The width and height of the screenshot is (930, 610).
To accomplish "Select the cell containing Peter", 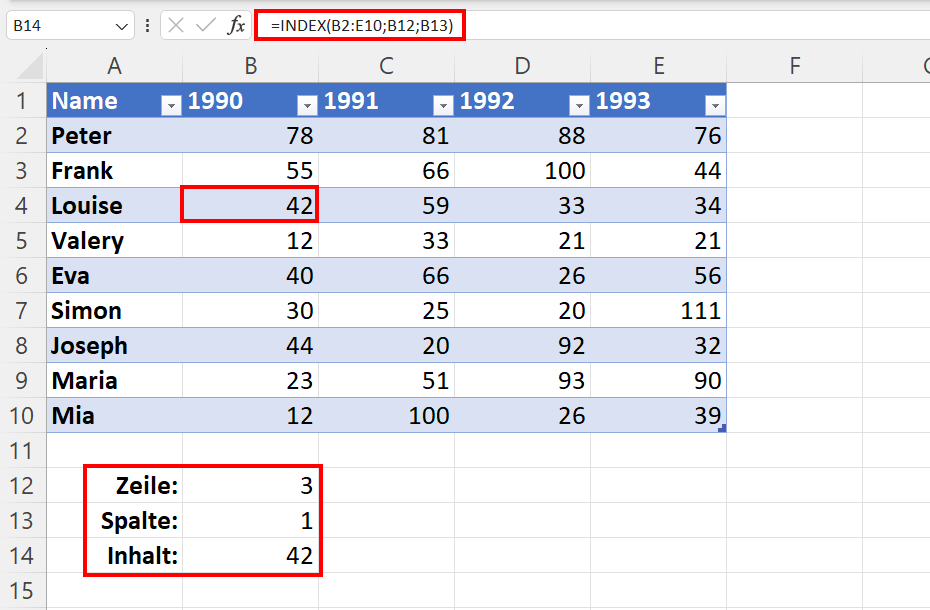I will point(114,135).
